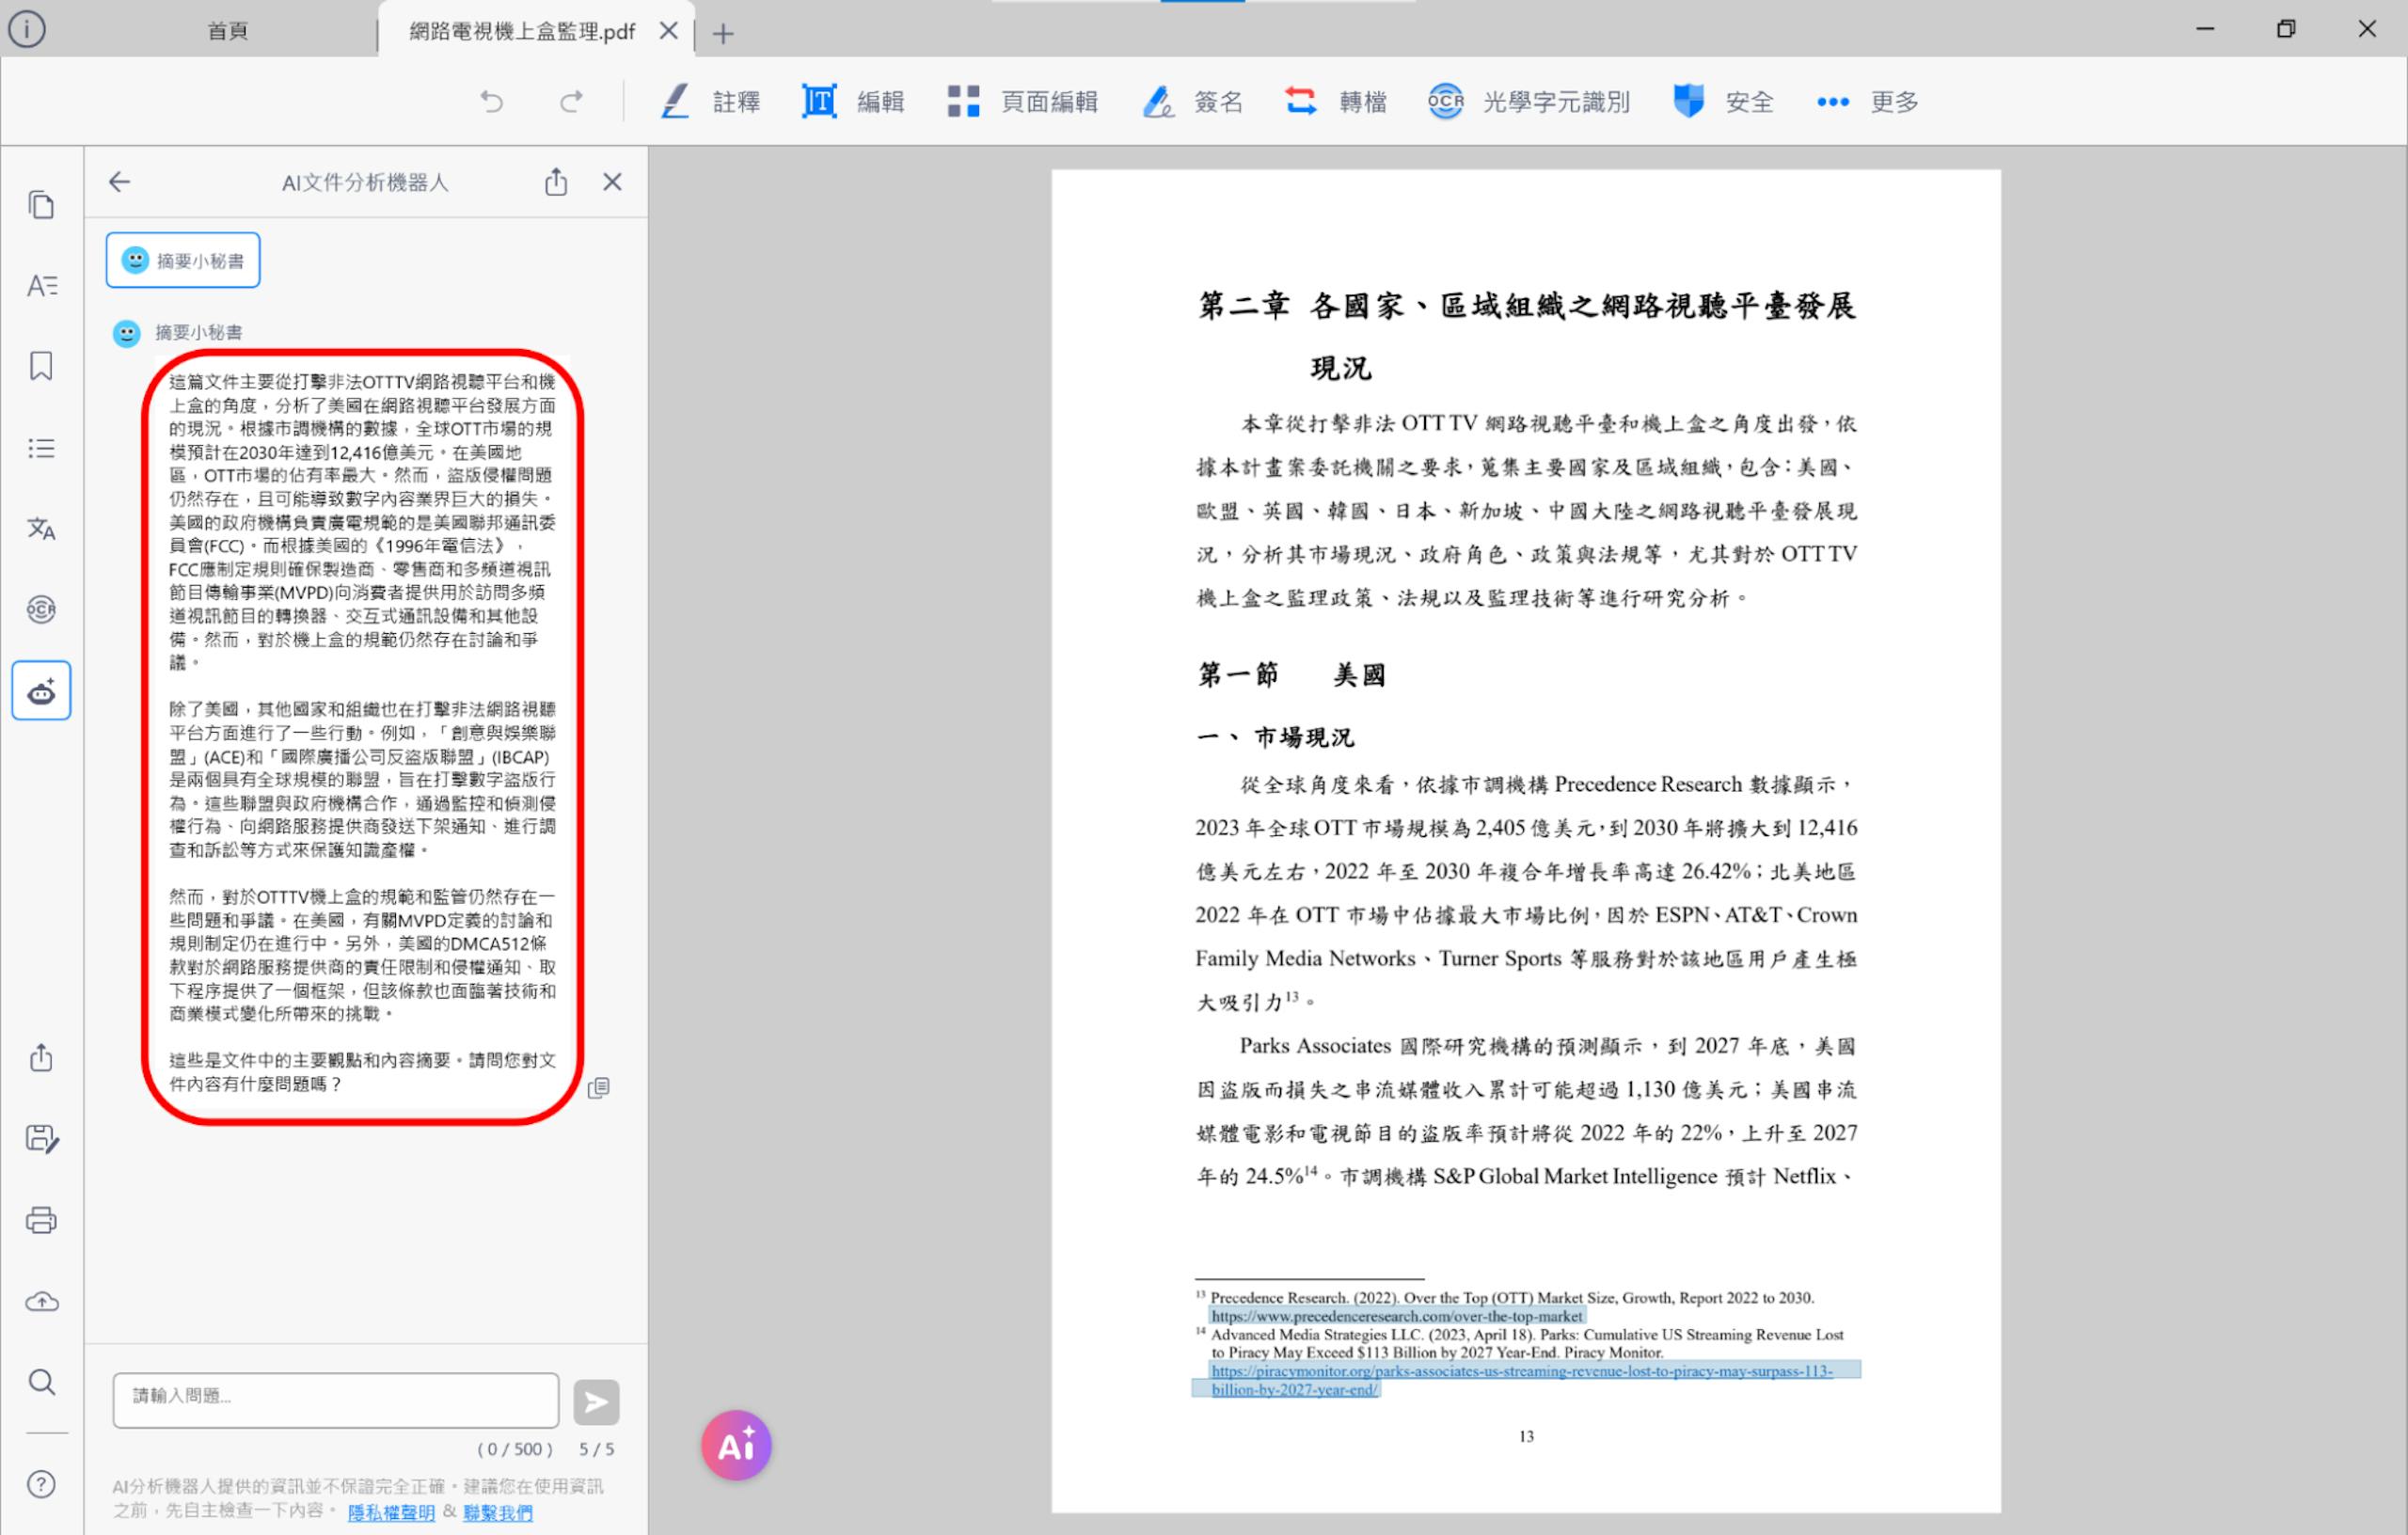
Task: Open the OCR sidebar icon
Action: (x=41, y=609)
